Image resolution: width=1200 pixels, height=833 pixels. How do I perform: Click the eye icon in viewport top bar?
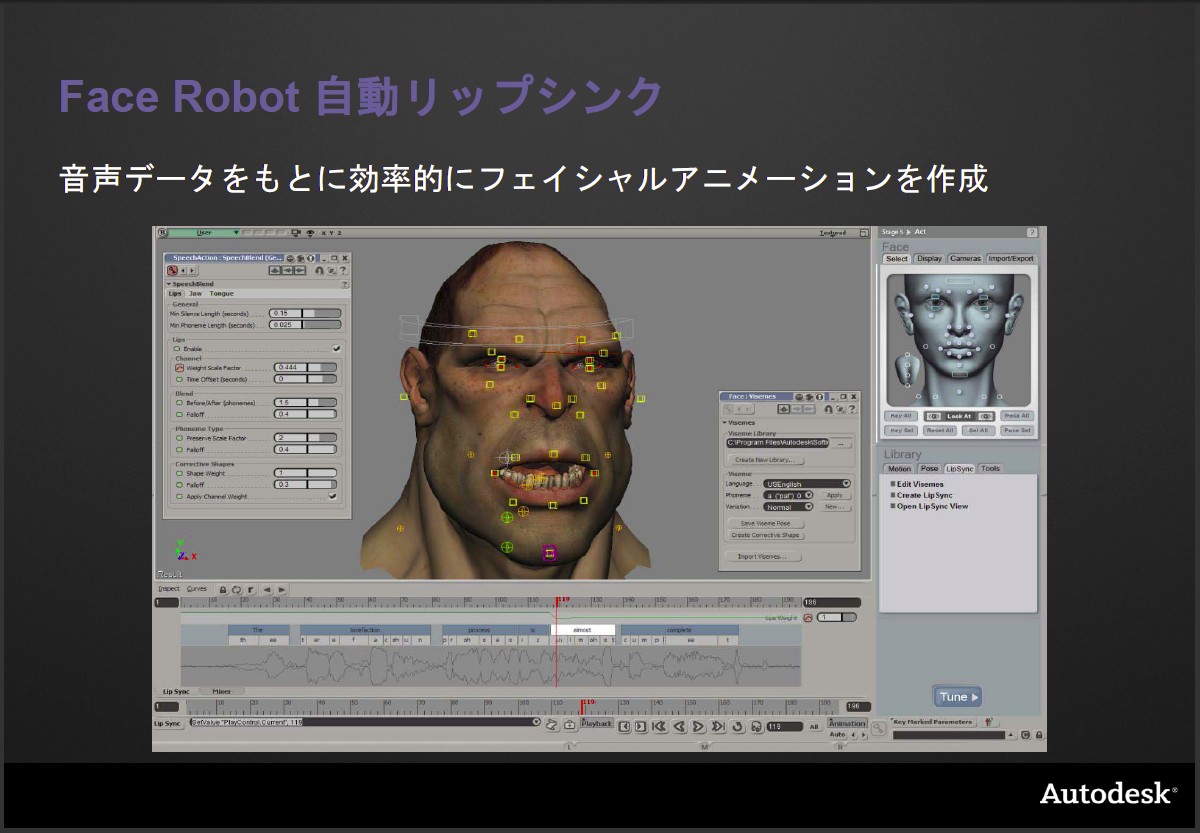click(310, 232)
